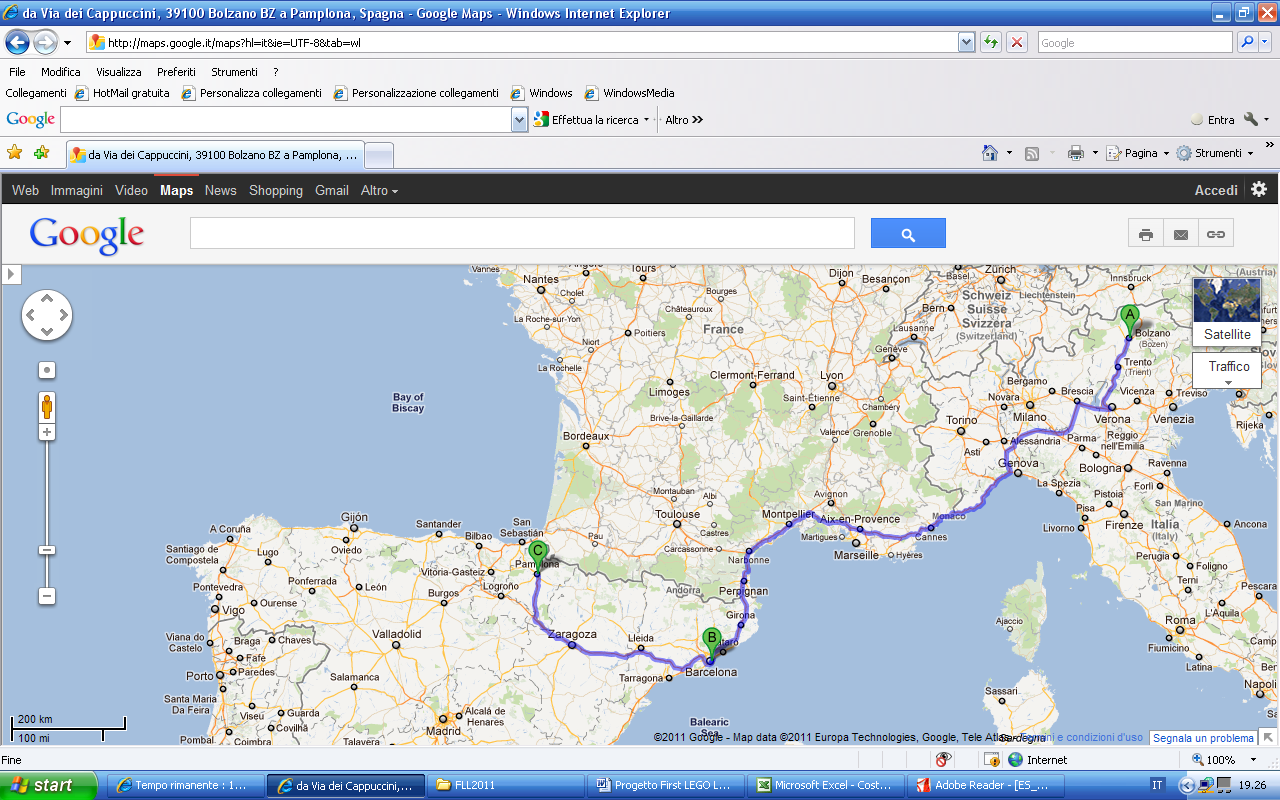The height and width of the screenshot is (800, 1280).
Task: Zoom in with the plus button
Action: pos(47,432)
